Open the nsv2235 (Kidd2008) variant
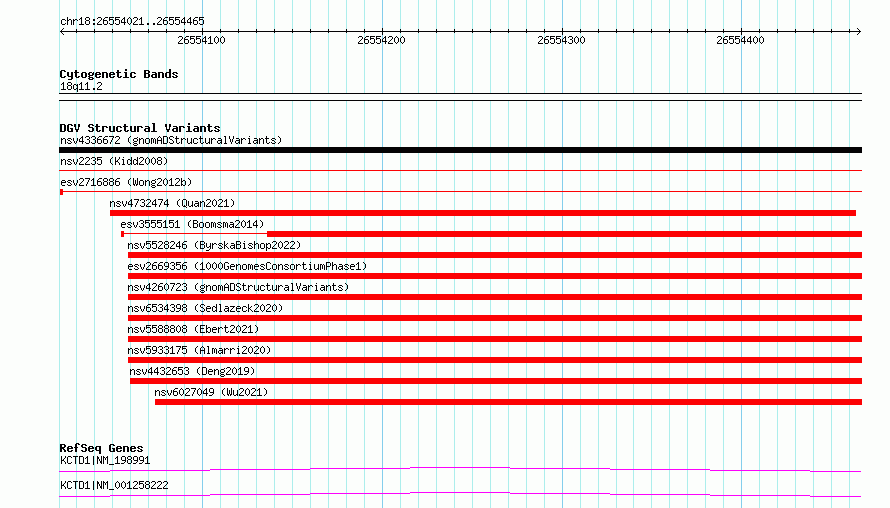 114,161
